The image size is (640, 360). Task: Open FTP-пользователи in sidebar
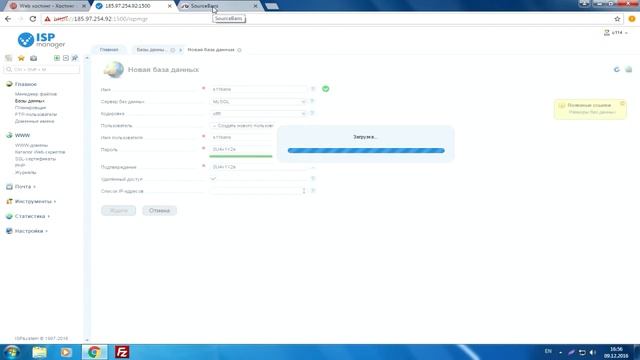tap(36, 114)
